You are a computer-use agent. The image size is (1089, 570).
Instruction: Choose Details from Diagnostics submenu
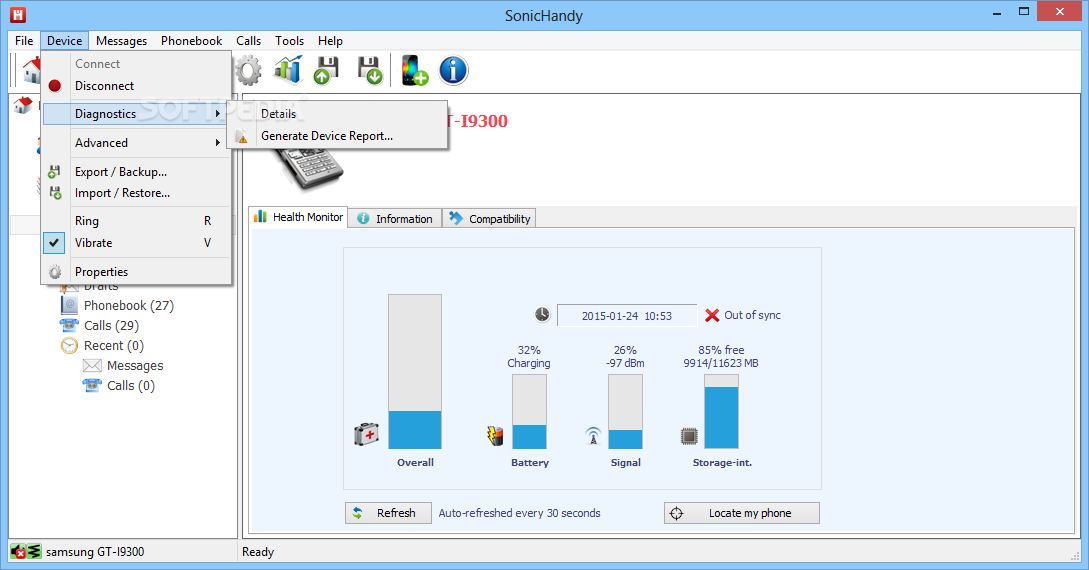338,114
